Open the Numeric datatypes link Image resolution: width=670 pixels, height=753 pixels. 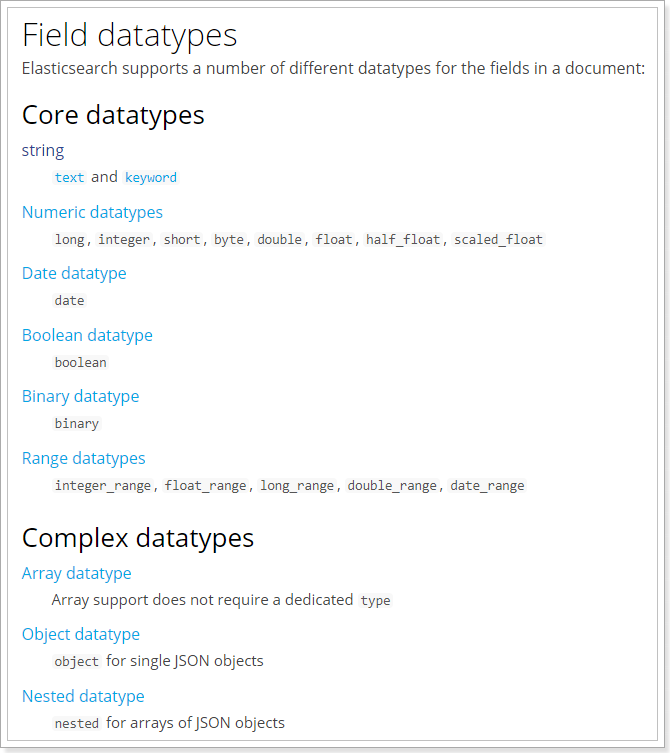[92, 212]
